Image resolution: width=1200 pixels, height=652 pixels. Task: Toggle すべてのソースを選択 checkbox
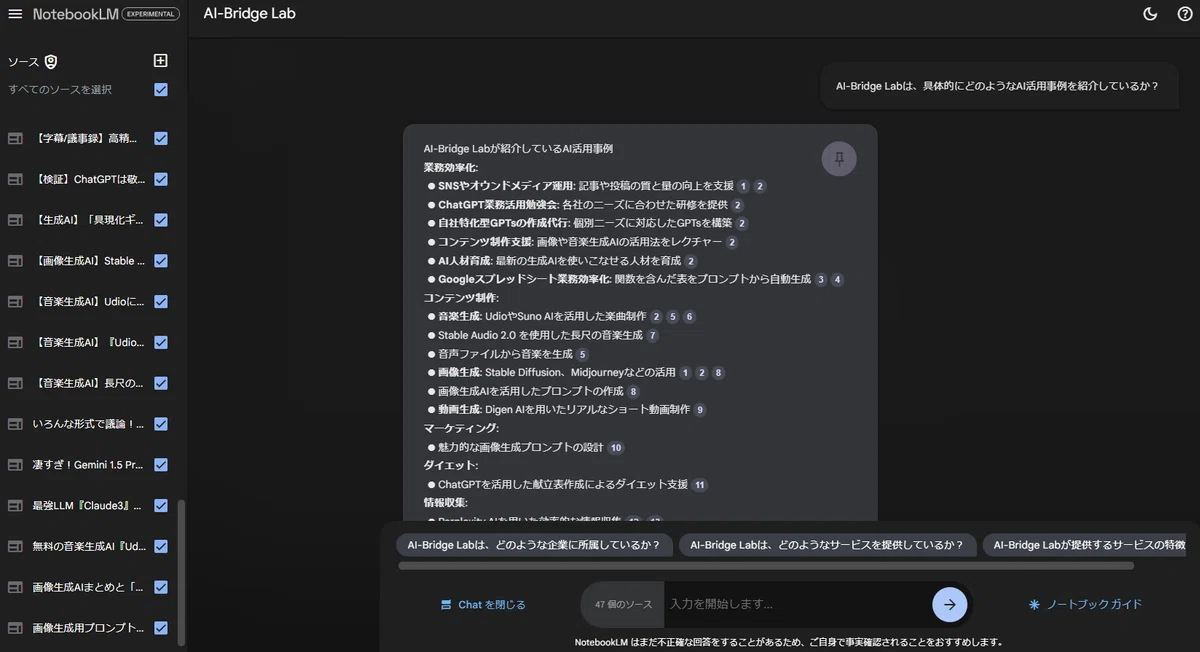click(x=161, y=90)
